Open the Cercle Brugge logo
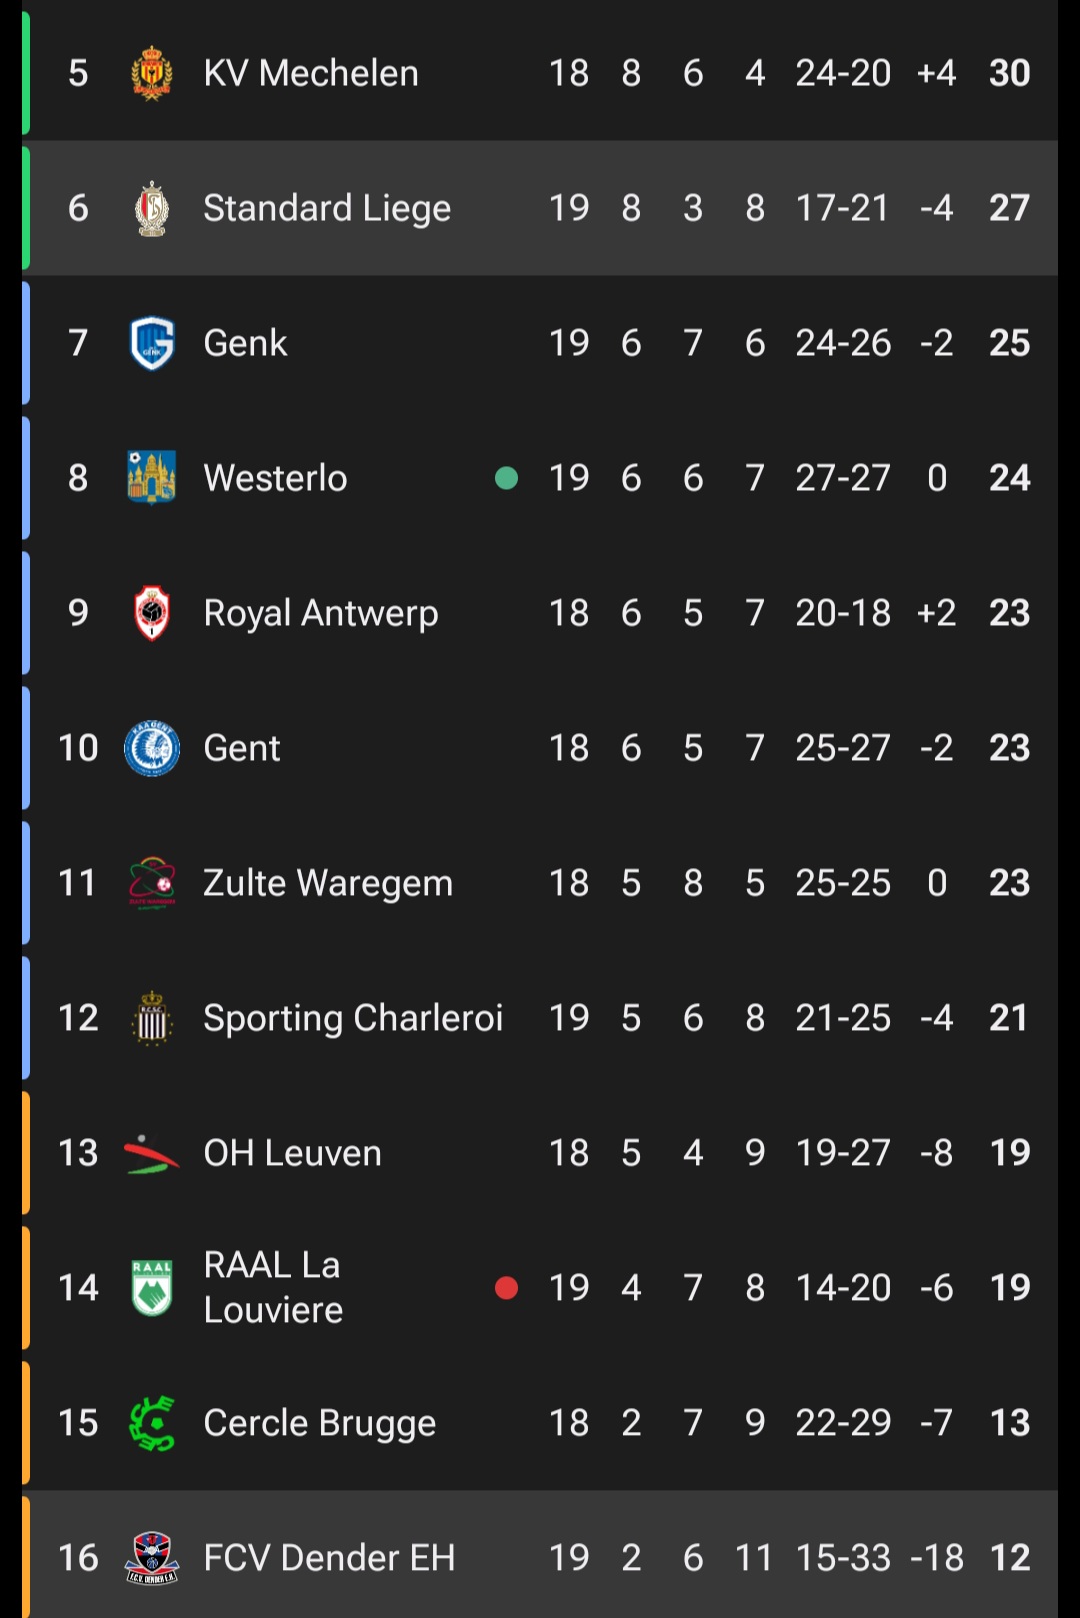1080x1618 pixels. (x=152, y=1423)
